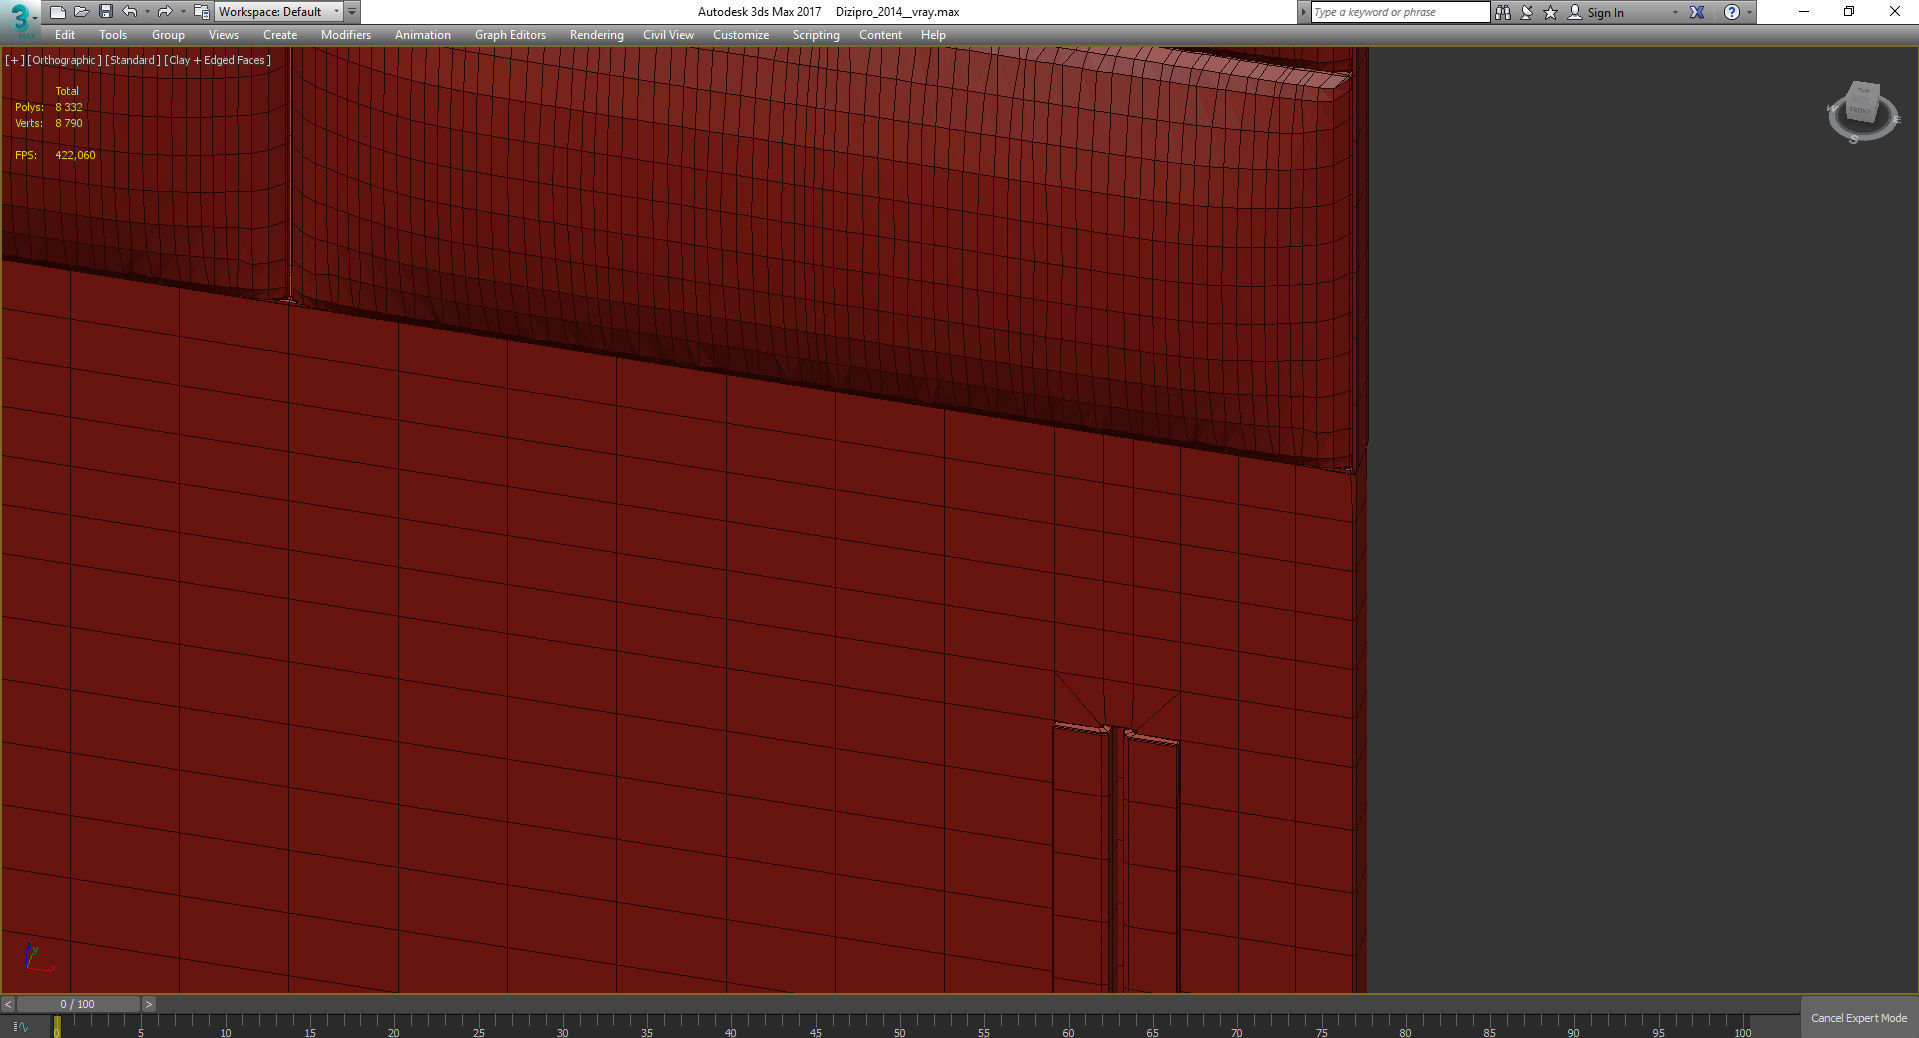Click the keyword search input field

click(1400, 12)
